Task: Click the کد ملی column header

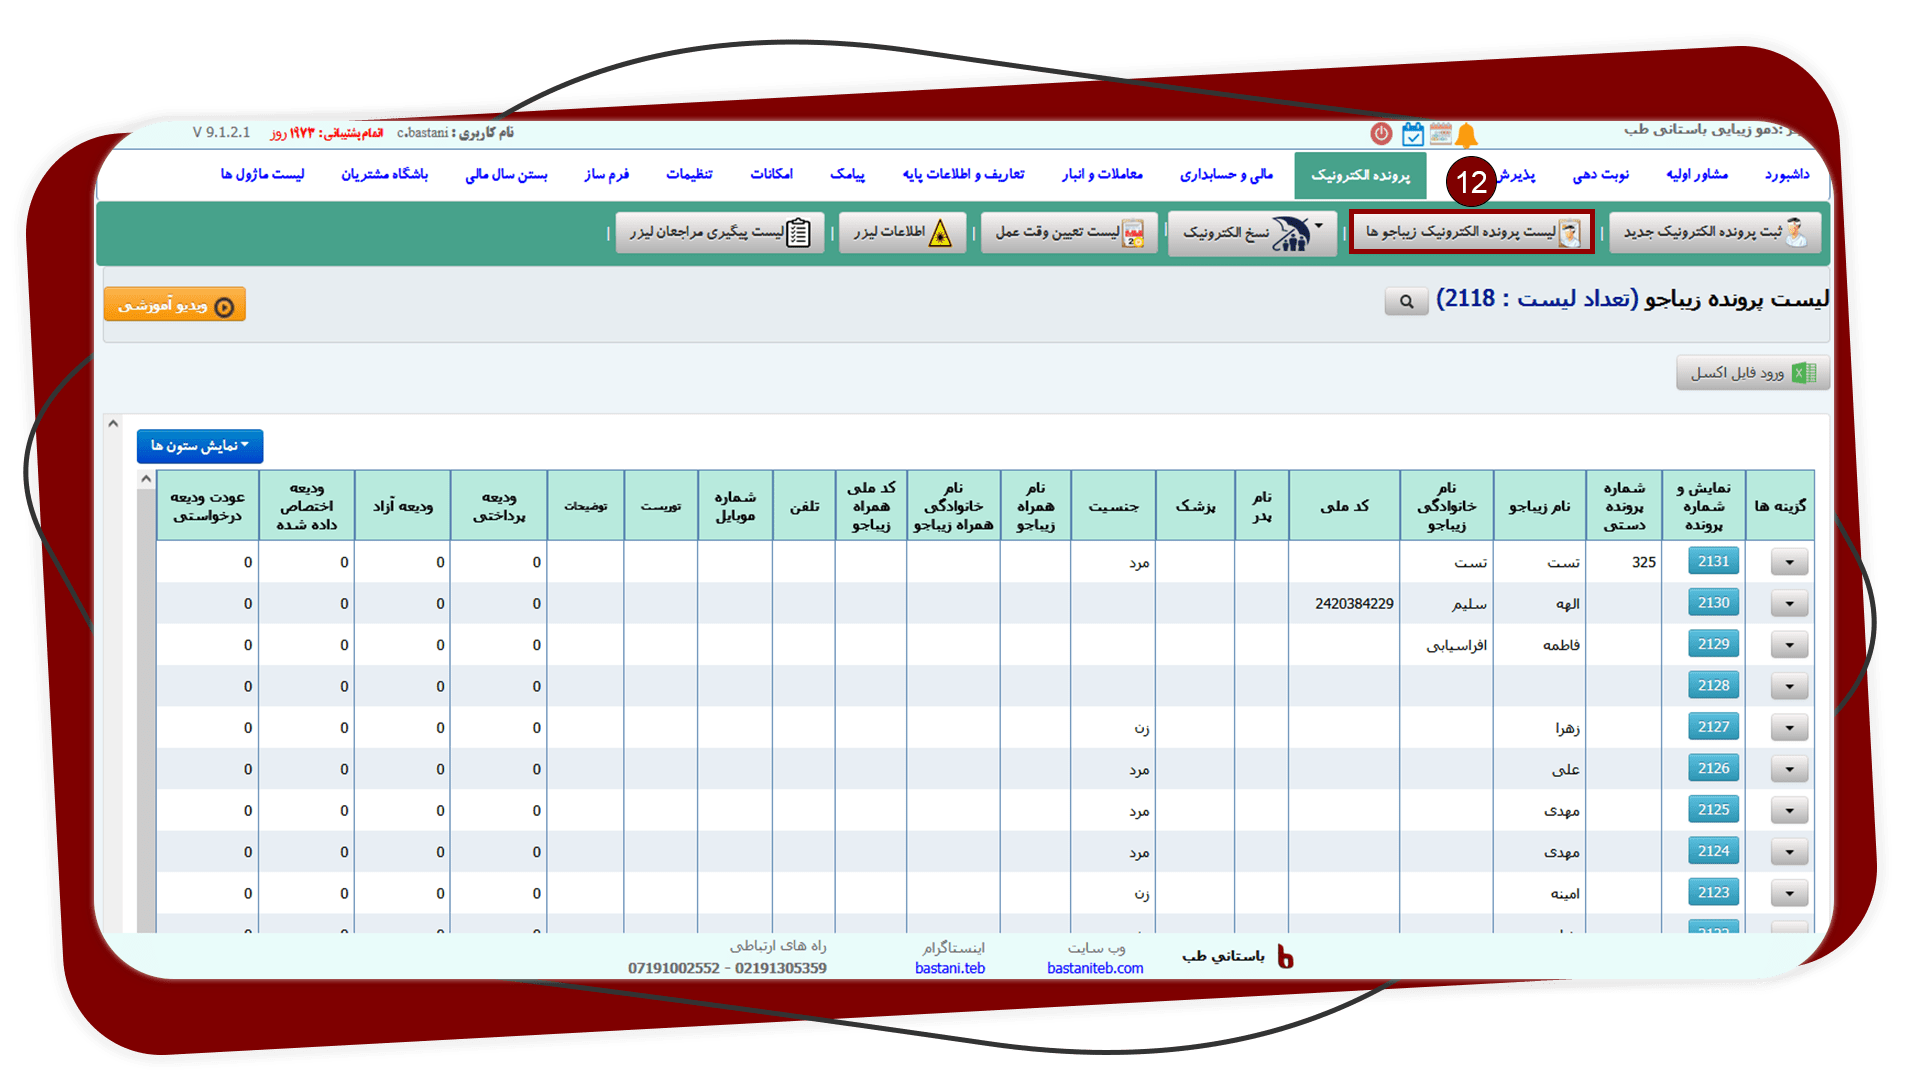Action: (1344, 506)
